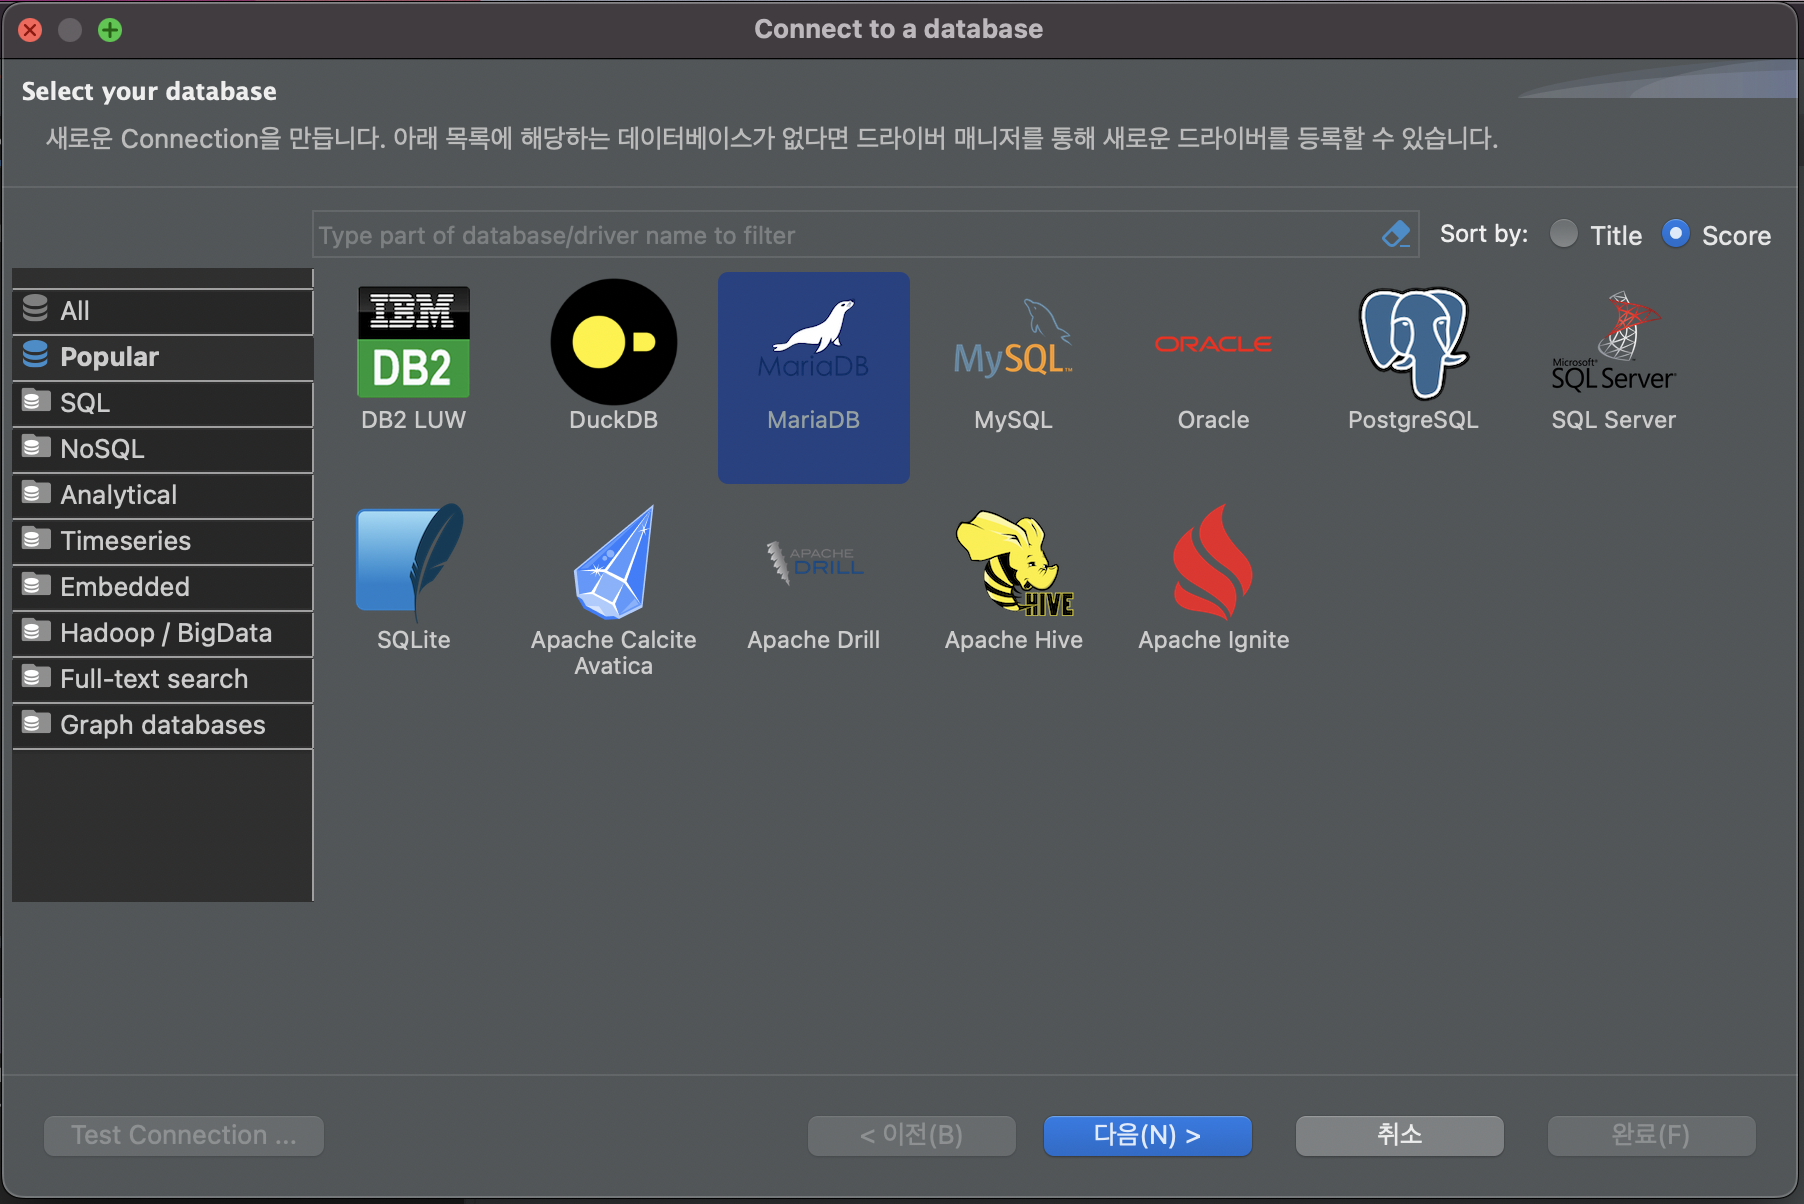This screenshot has width=1804, height=1204.
Task: Click the green zoom window button
Action: 110,30
